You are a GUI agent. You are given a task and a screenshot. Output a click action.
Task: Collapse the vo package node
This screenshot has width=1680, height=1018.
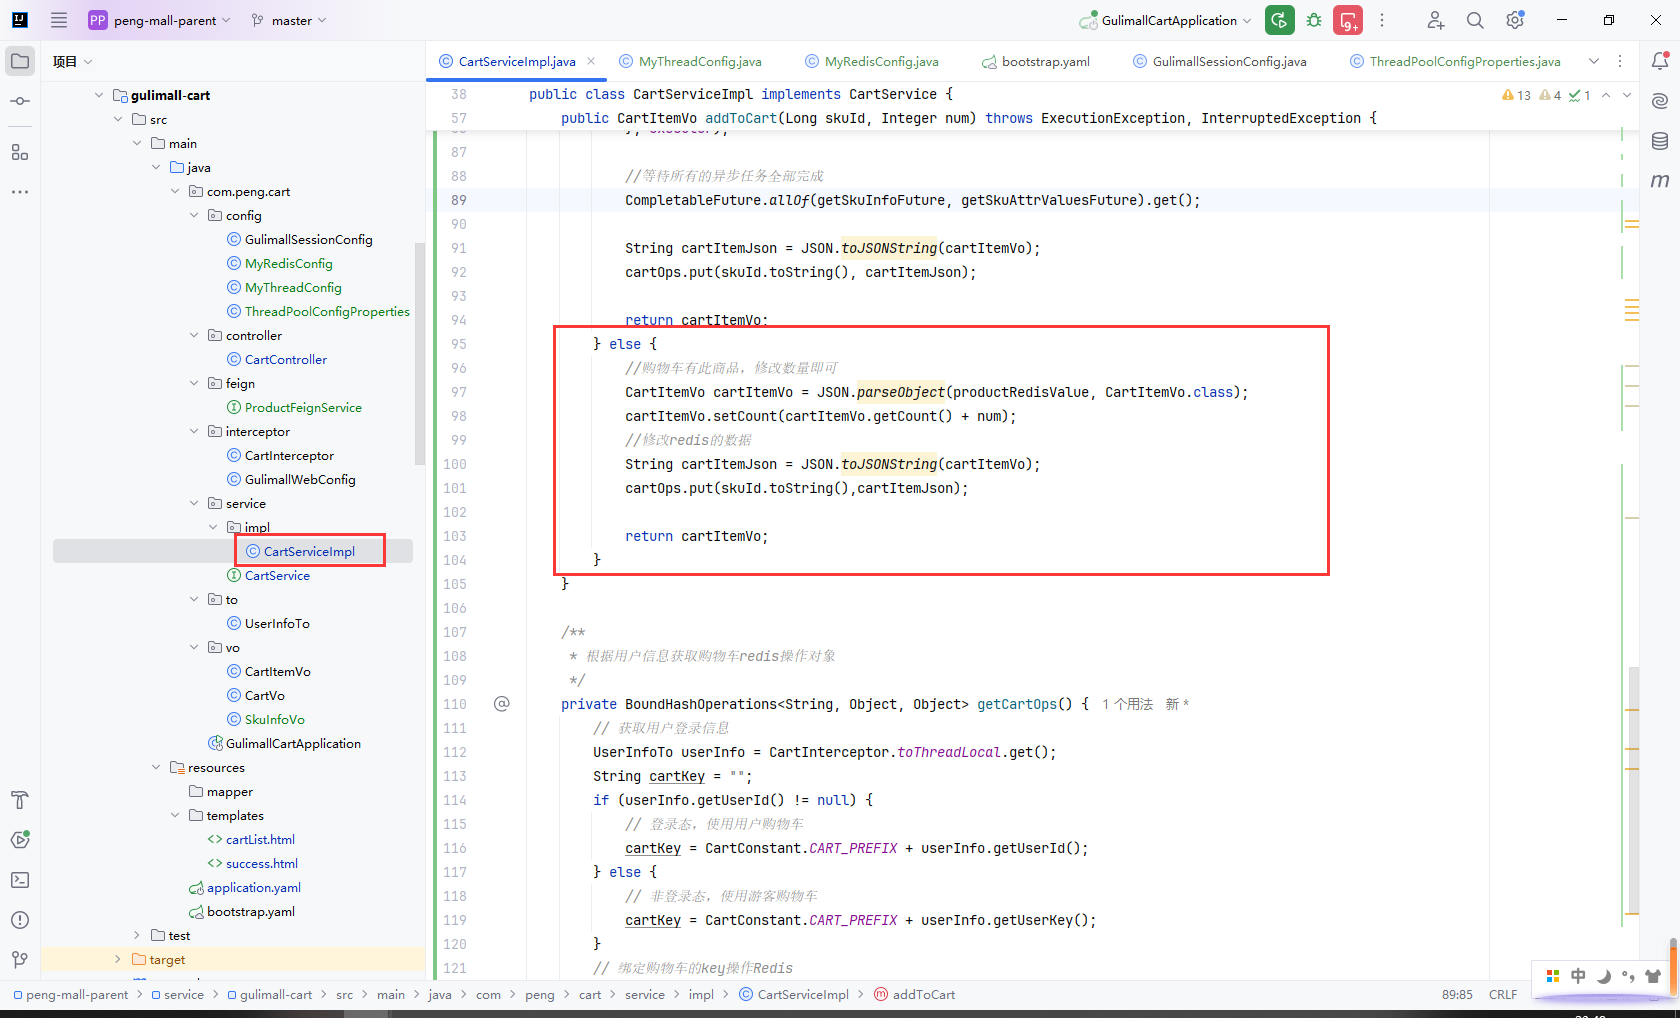click(194, 647)
